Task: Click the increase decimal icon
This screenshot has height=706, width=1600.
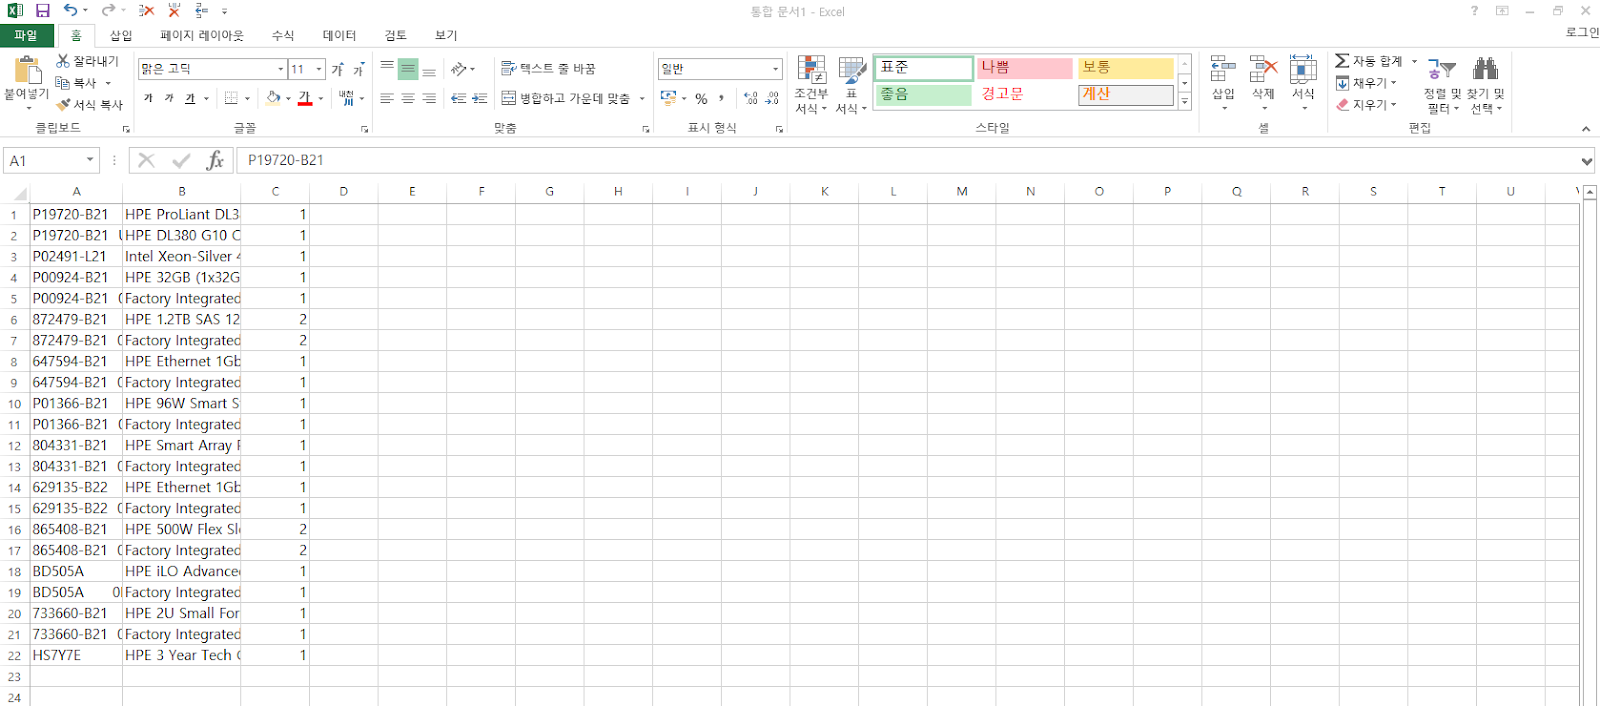Action: click(x=751, y=98)
